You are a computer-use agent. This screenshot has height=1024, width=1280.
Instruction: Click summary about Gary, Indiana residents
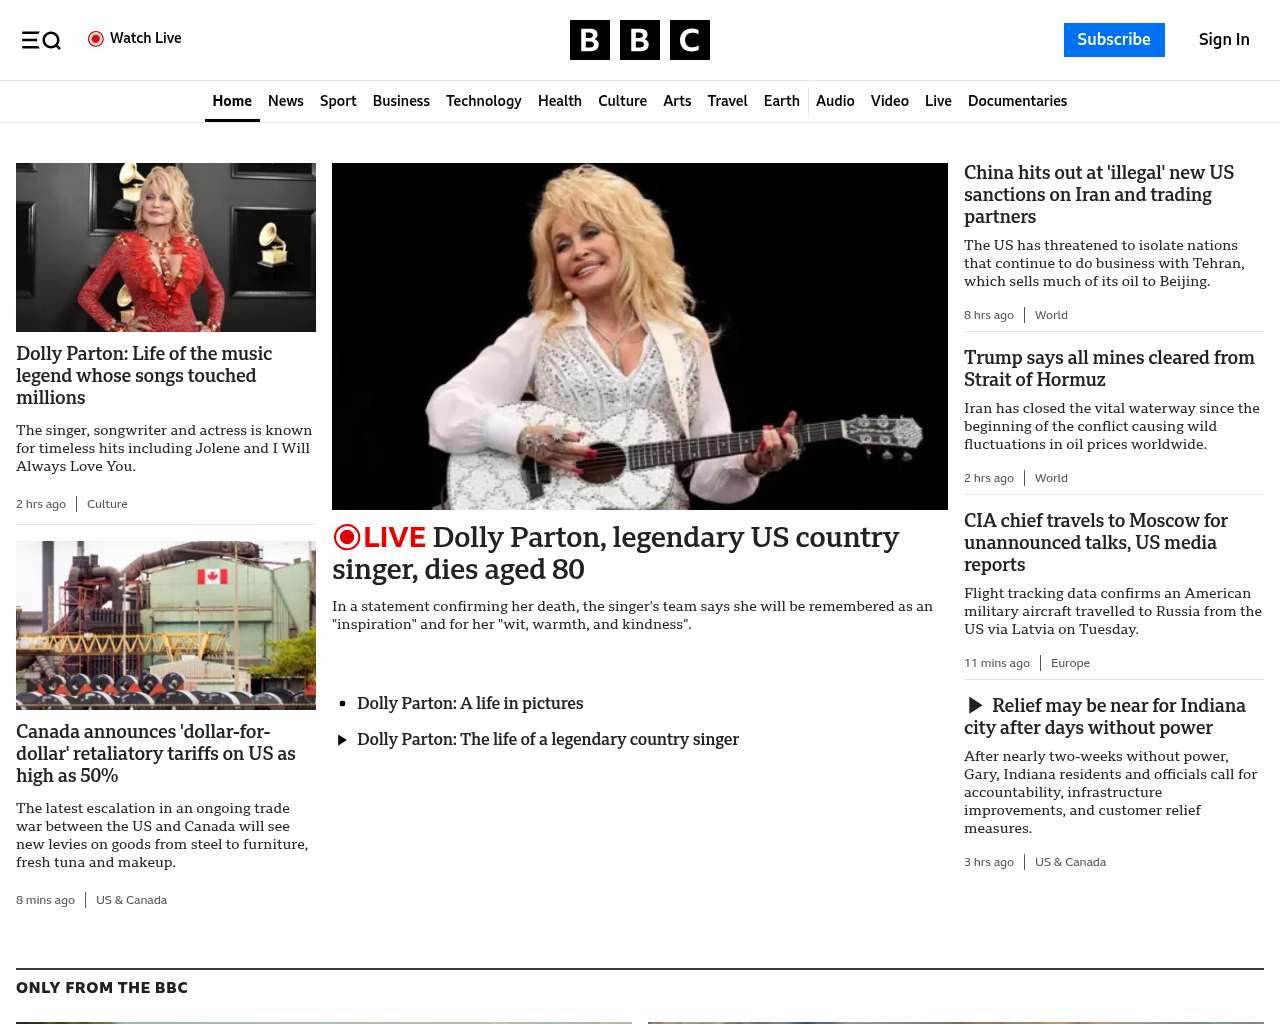point(1111,792)
